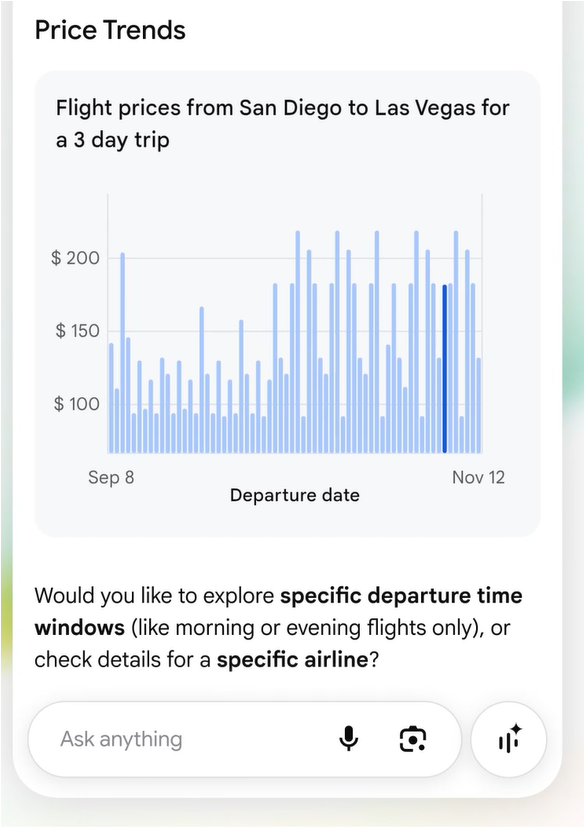Select the tall bar above $200 near Sep 8

pos(122,352)
